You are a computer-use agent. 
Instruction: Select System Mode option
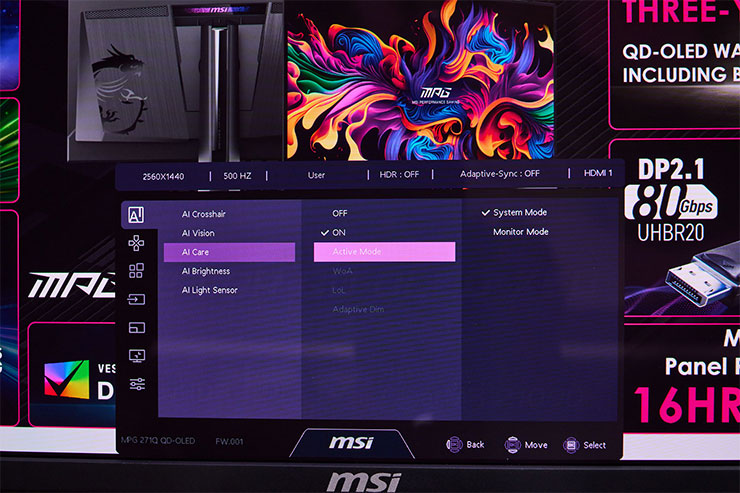(519, 213)
